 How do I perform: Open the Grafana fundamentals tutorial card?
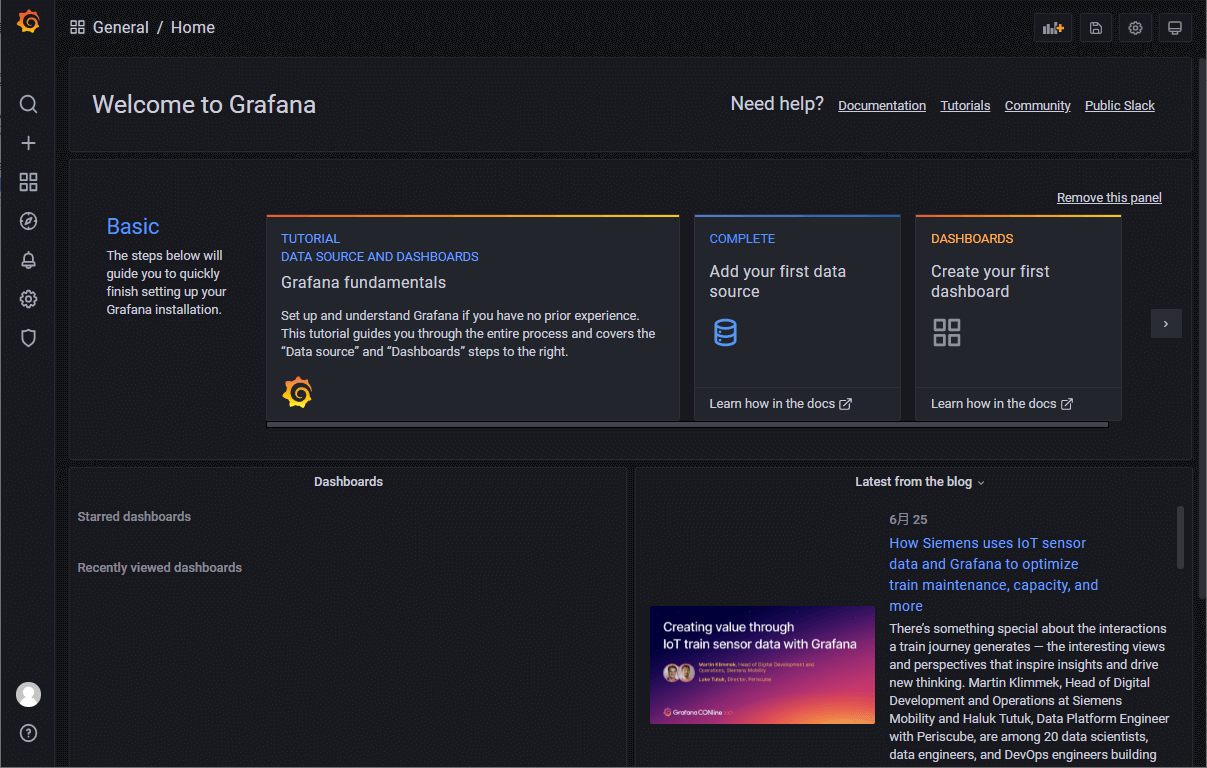(x=473, y=318)
